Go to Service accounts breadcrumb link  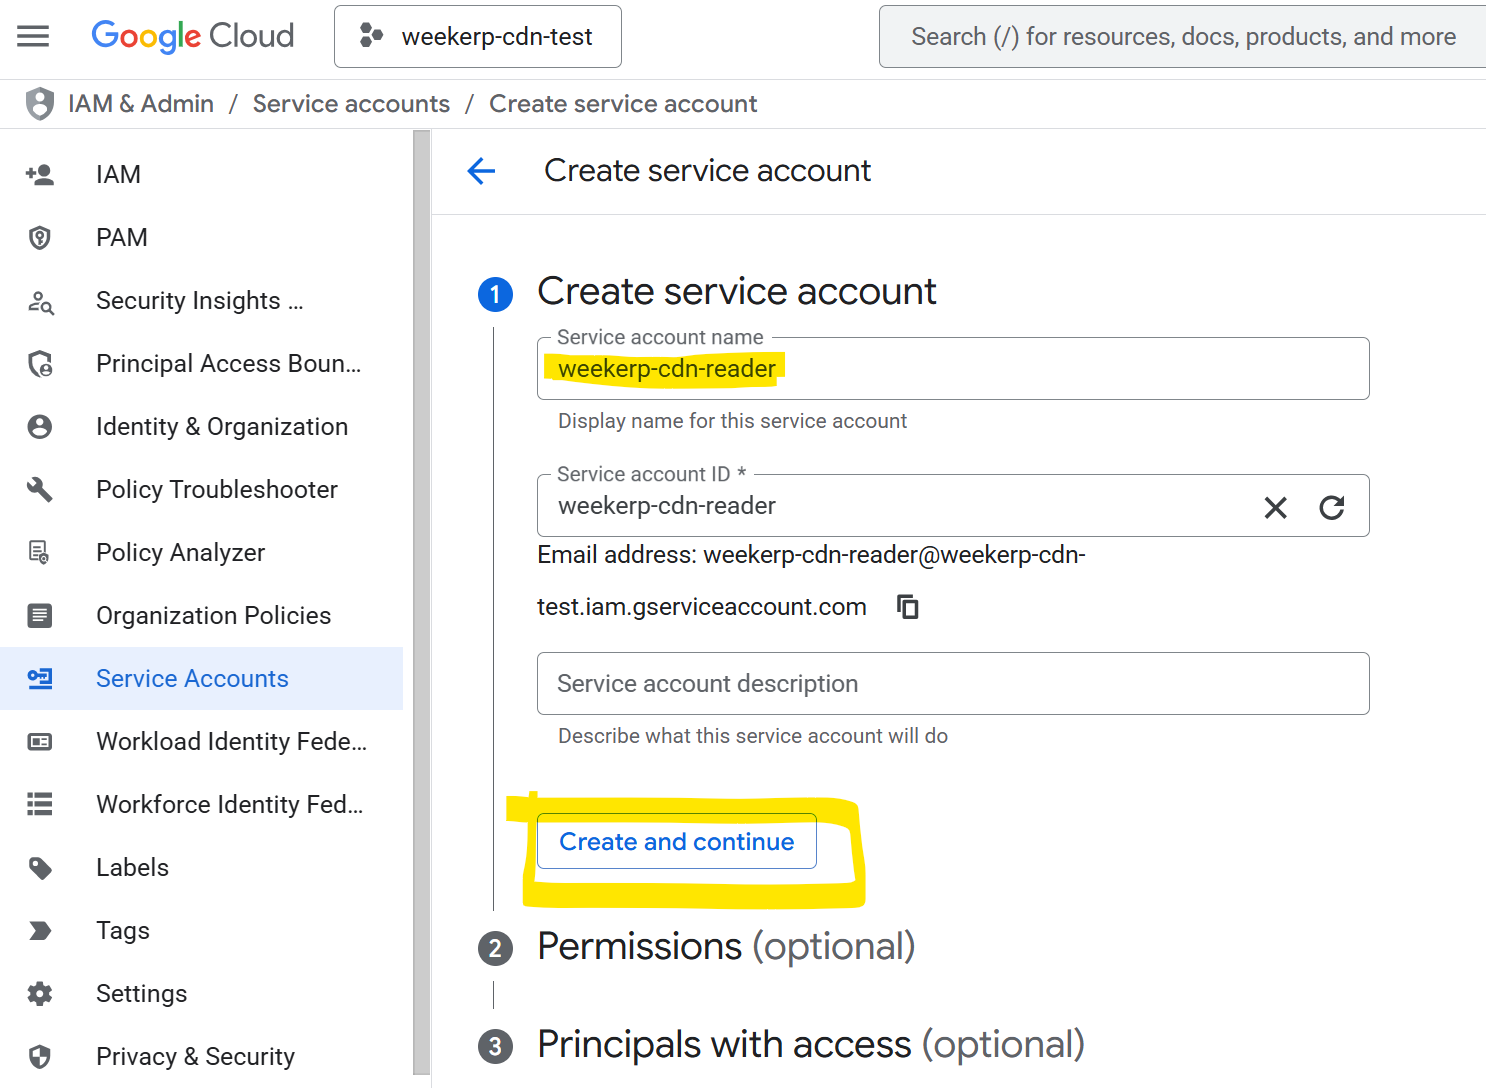click(351, 104)
